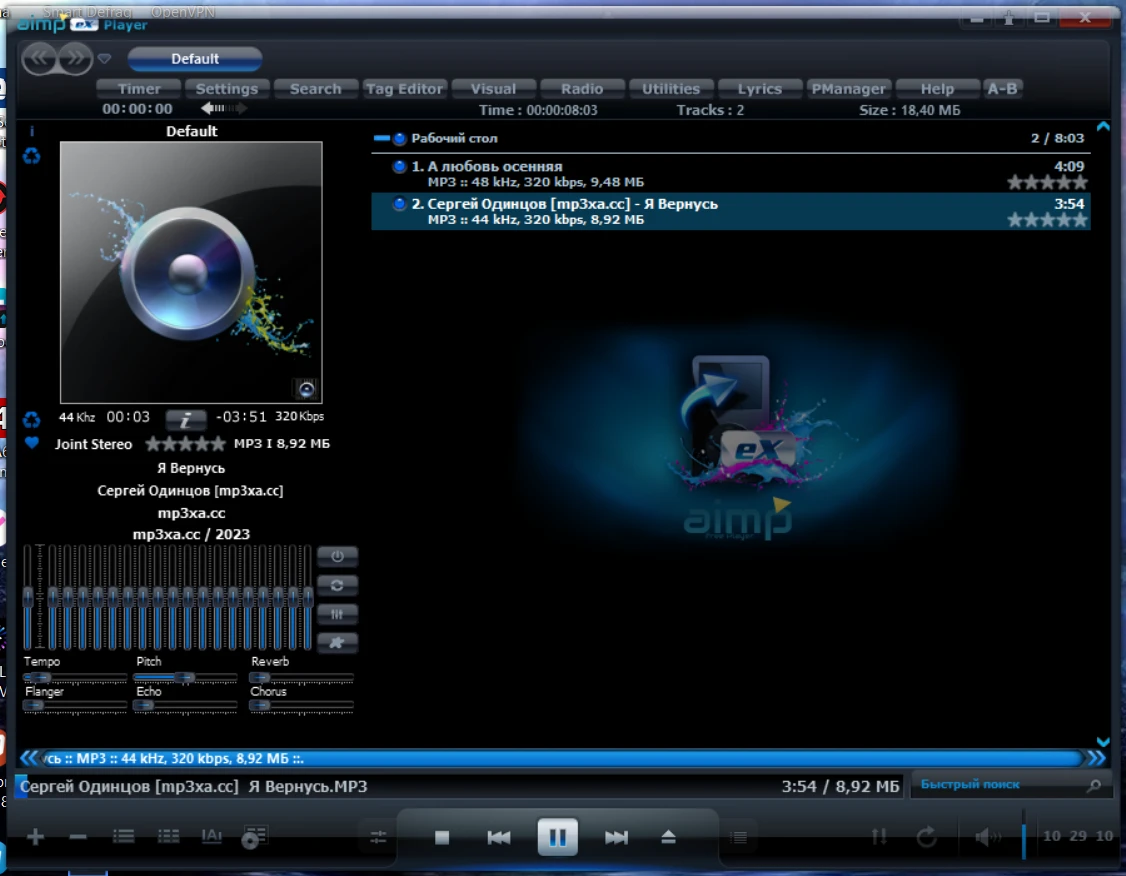
Task: Adjust the Pitch slider
Action: tap(183, 677)
